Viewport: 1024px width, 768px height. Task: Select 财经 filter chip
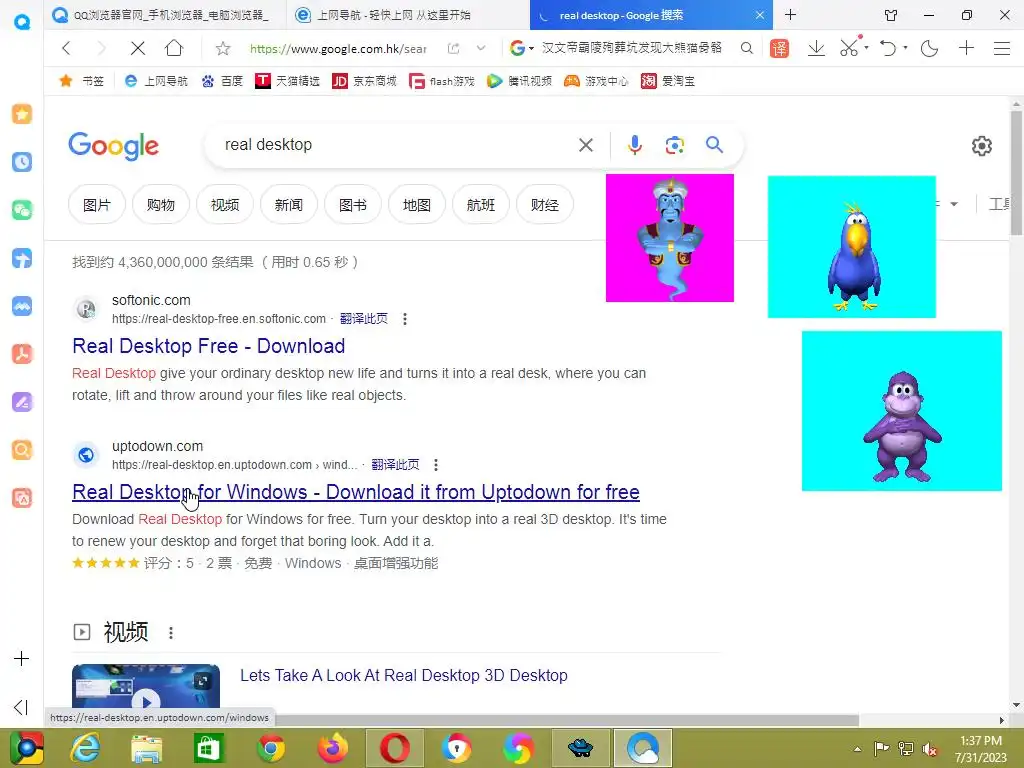[x=545, y=205]
